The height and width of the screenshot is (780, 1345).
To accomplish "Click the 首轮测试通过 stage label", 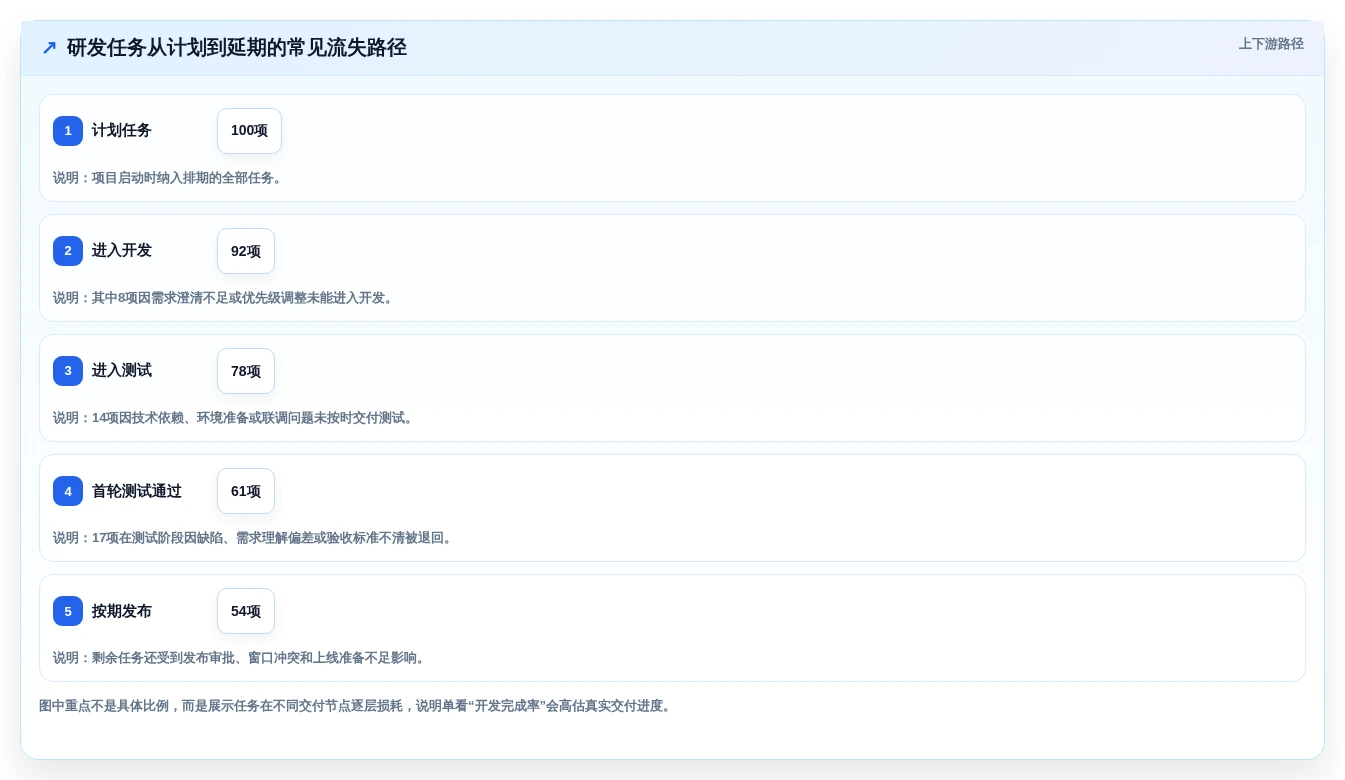I will point(137,491).
